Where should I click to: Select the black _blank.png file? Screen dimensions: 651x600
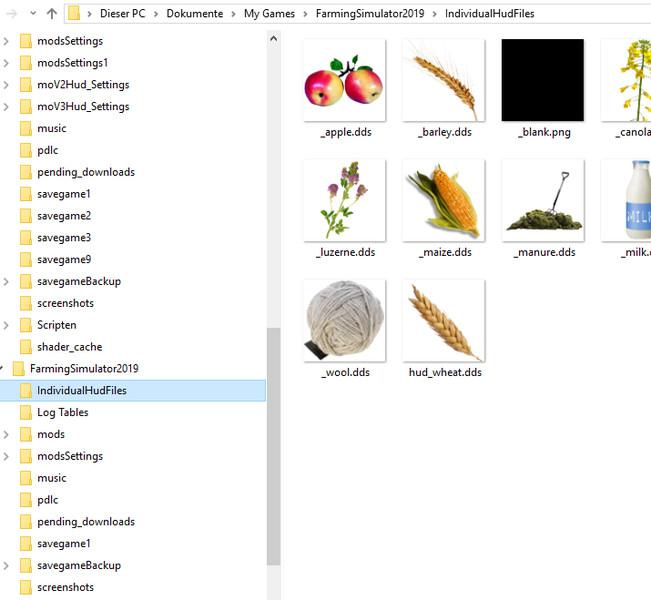pos(542,81)
